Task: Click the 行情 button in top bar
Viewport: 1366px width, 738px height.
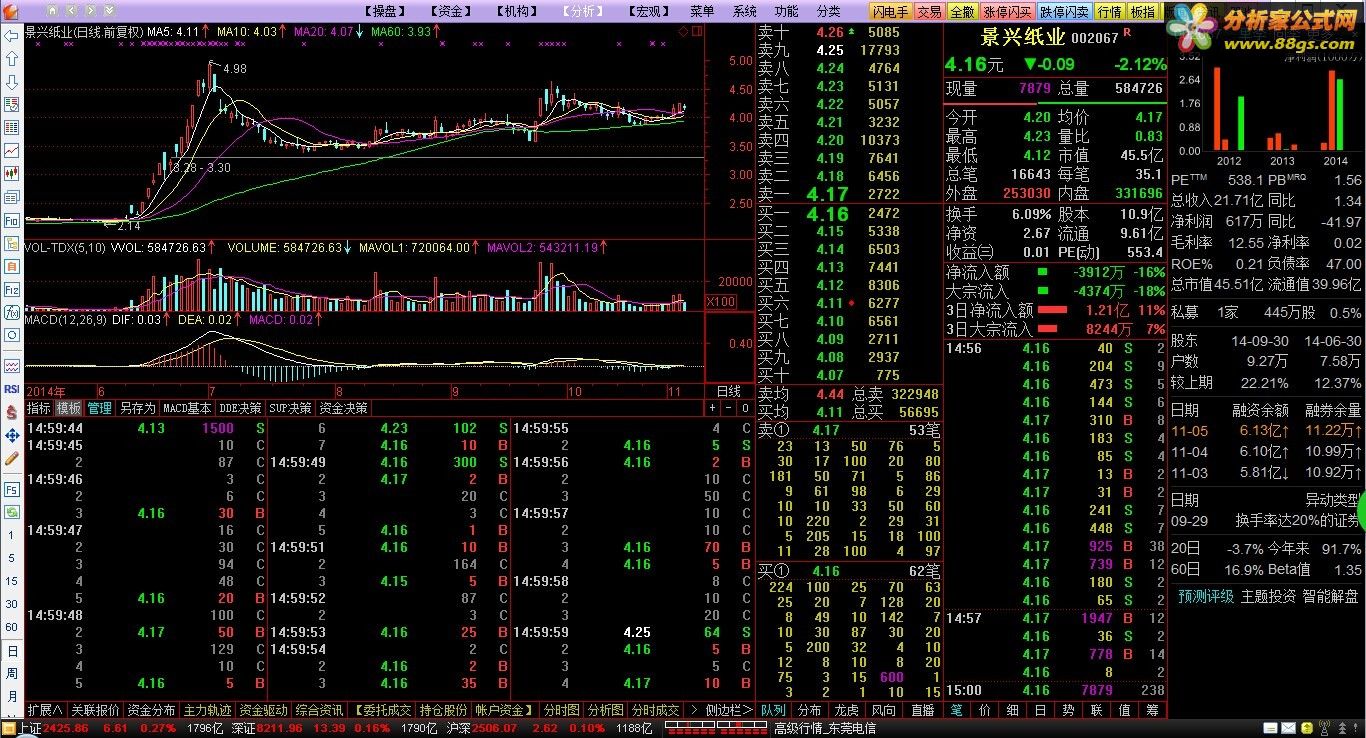Action: pyautogui.click(x=1109, y=11)
